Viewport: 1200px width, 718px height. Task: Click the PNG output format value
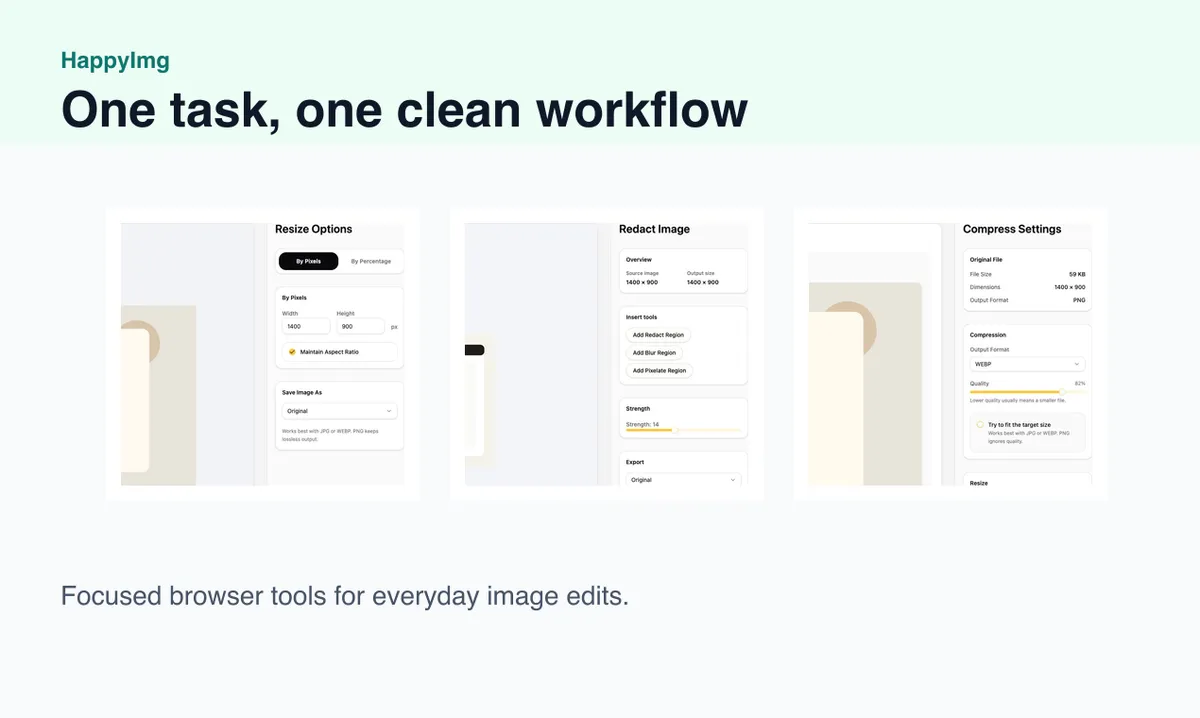1079,300
